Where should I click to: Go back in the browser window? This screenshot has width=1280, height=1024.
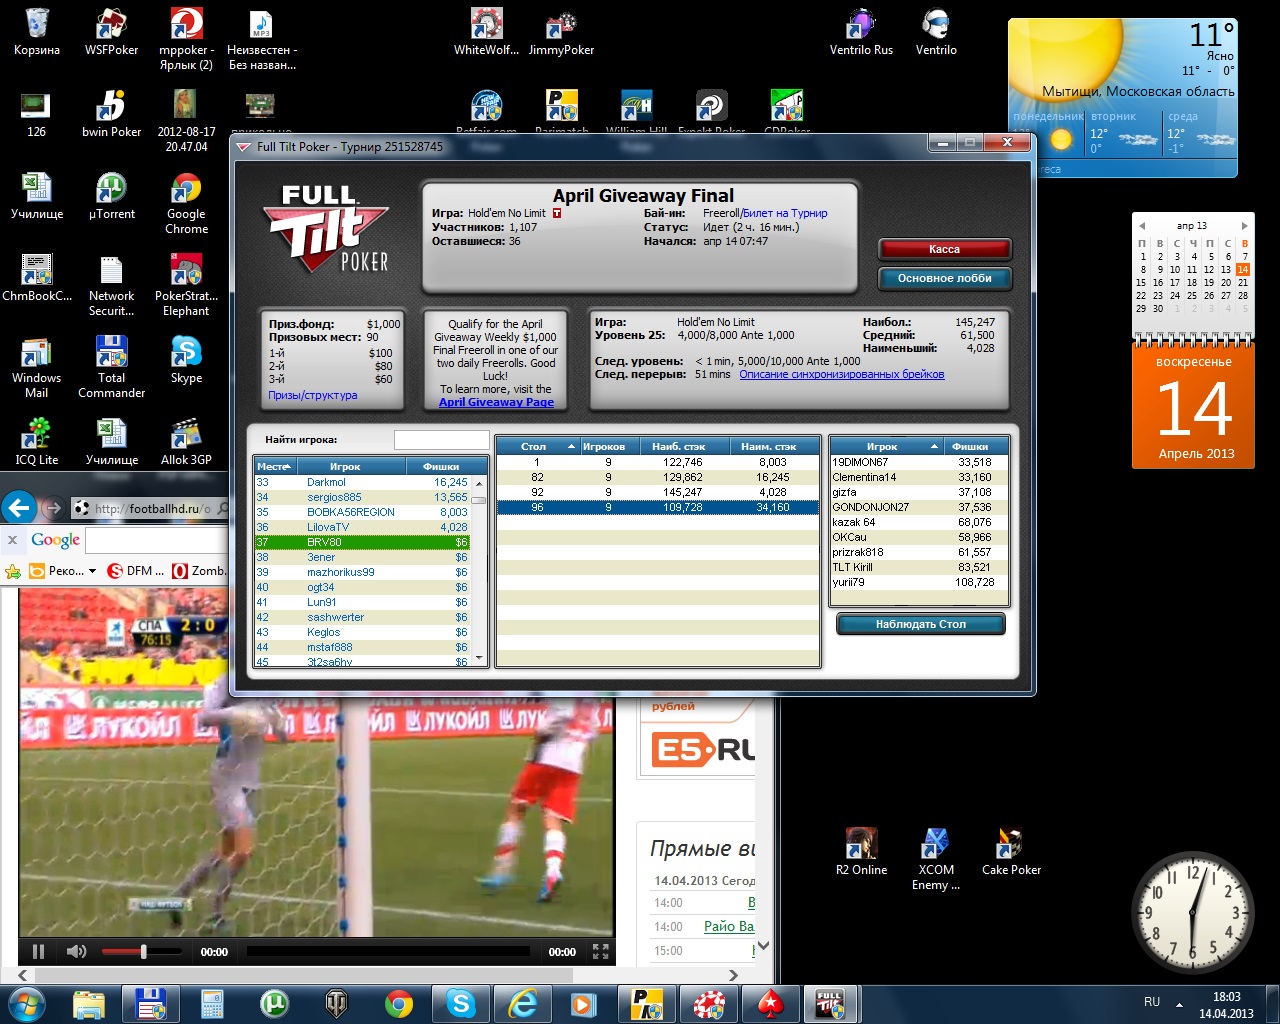coord(19,508)
